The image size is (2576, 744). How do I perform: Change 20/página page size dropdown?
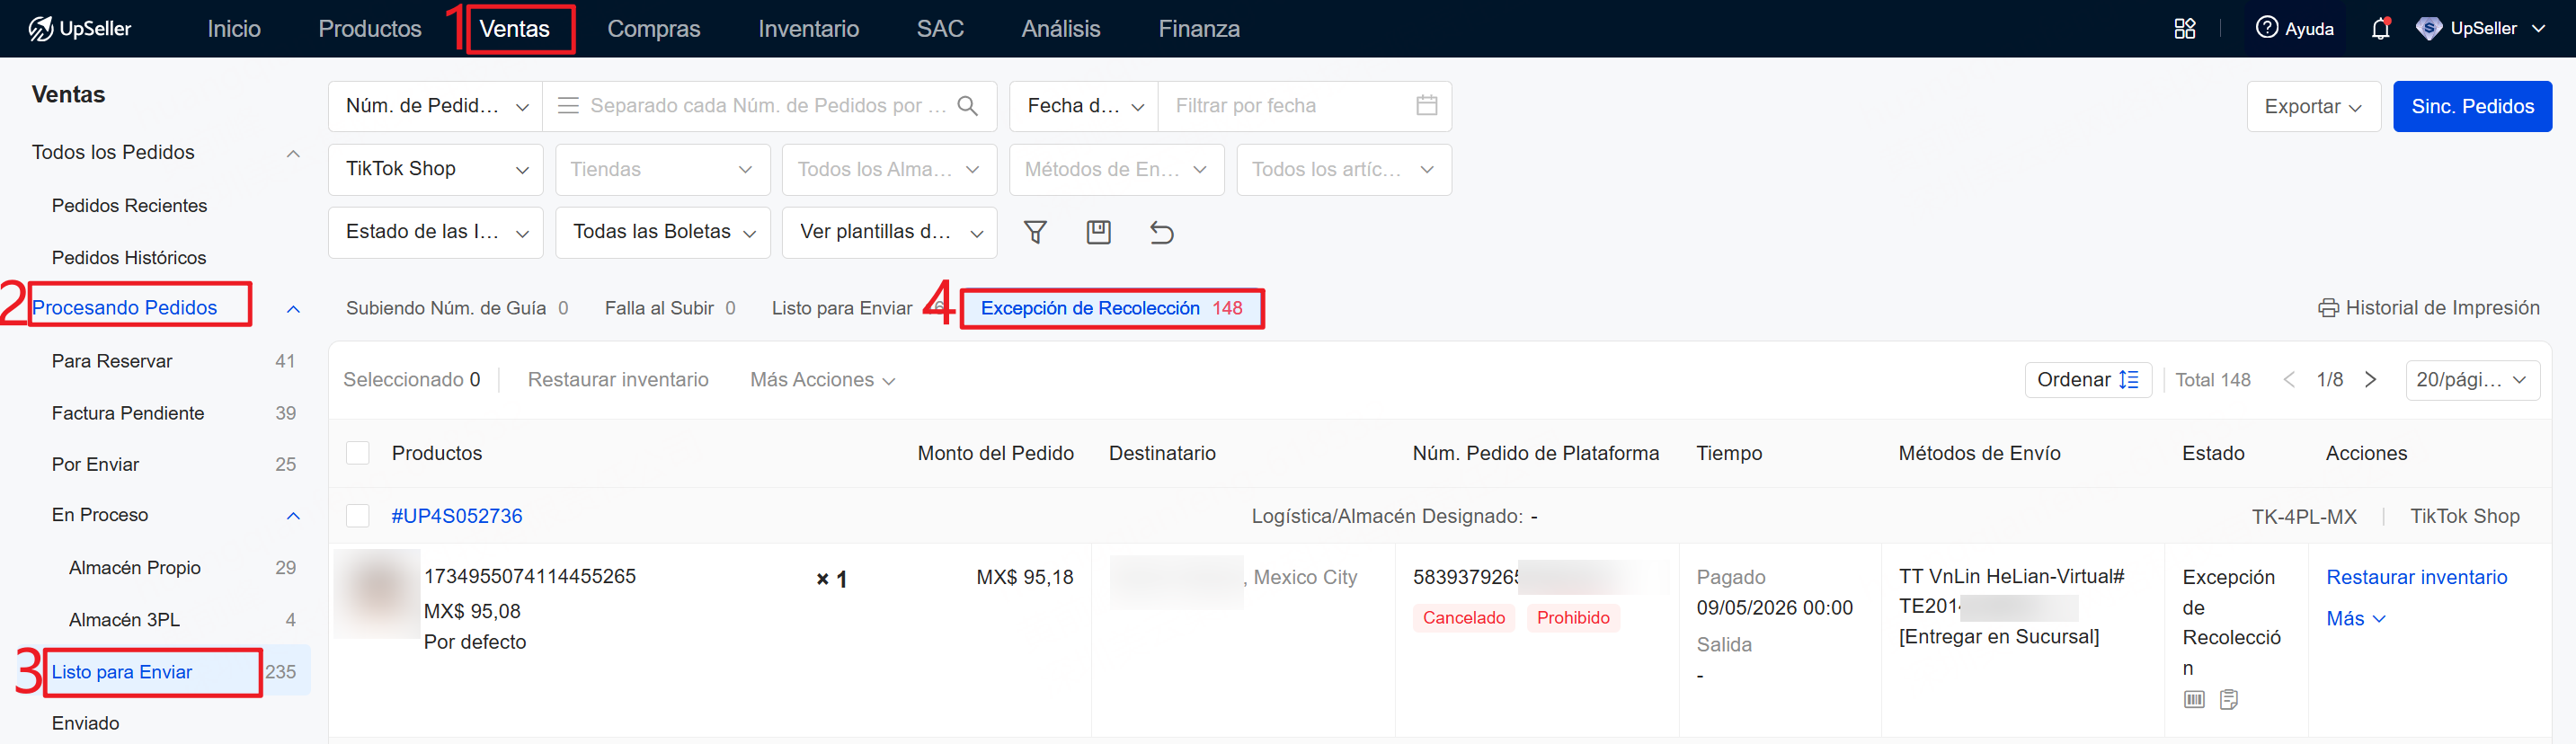coord(2472,380)
